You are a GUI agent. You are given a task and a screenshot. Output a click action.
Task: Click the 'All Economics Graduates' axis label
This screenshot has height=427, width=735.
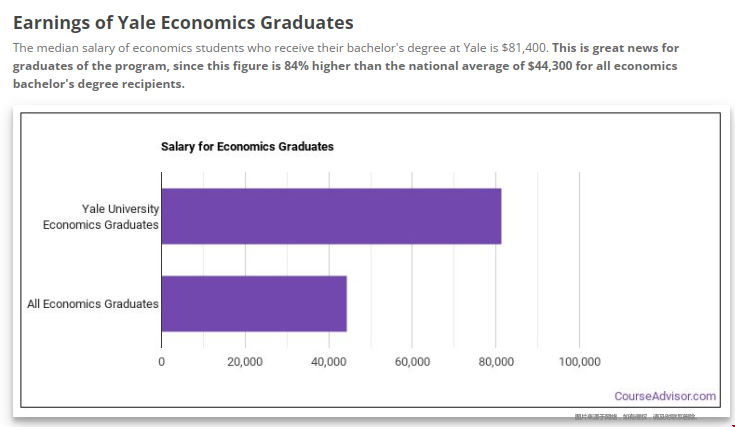pos(92,303)
